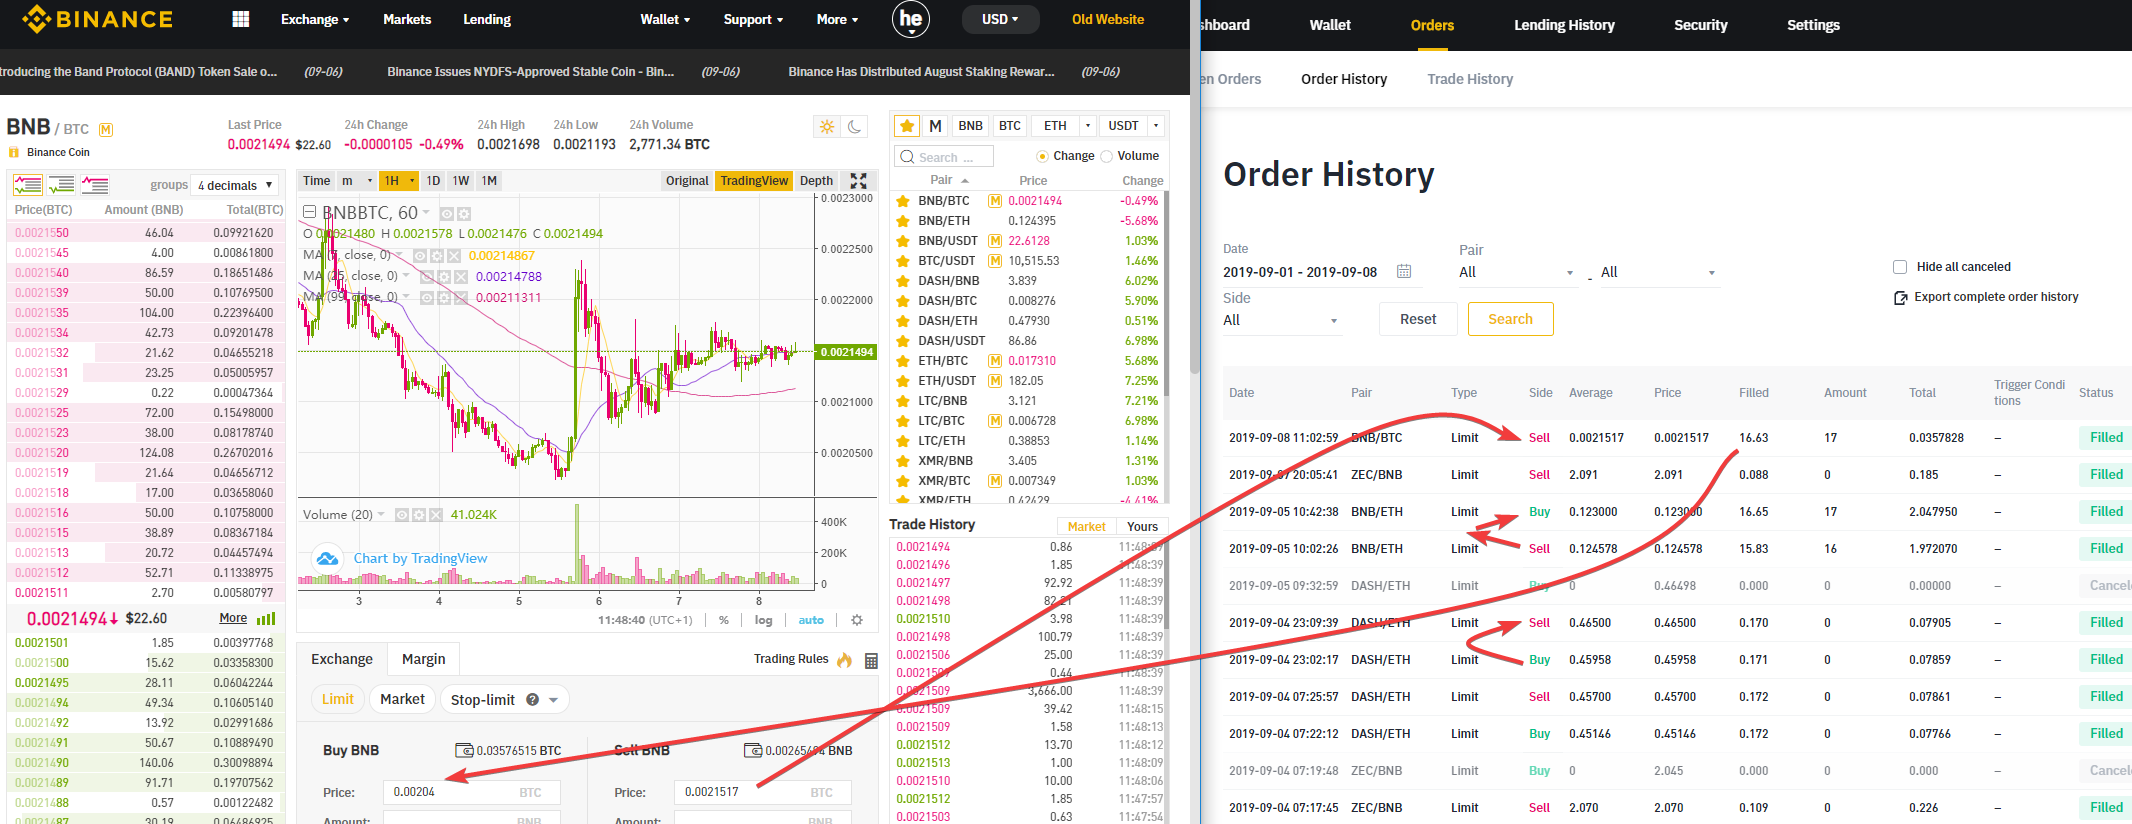Toggle visibility eye of BNBBTC series
The image size is (2132, 824).
[x=447, y=214]
